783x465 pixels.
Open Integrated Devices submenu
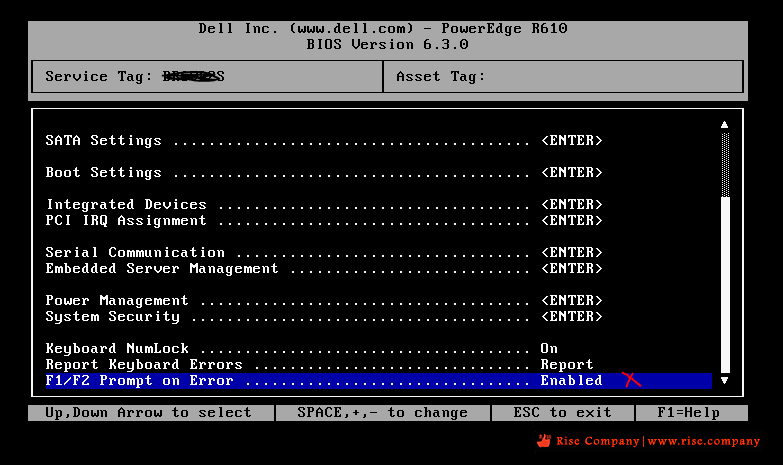pyautogui.click(x=324, y=205)
